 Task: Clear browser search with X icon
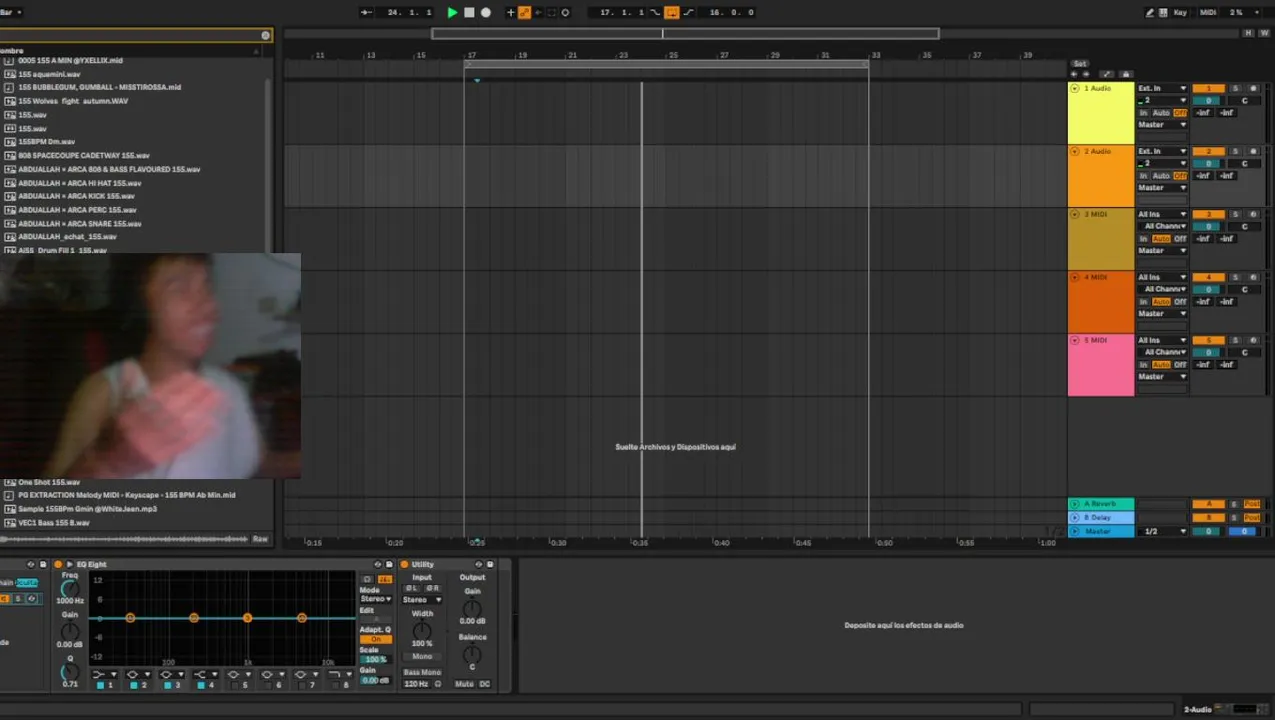click(x=265, y=35)
